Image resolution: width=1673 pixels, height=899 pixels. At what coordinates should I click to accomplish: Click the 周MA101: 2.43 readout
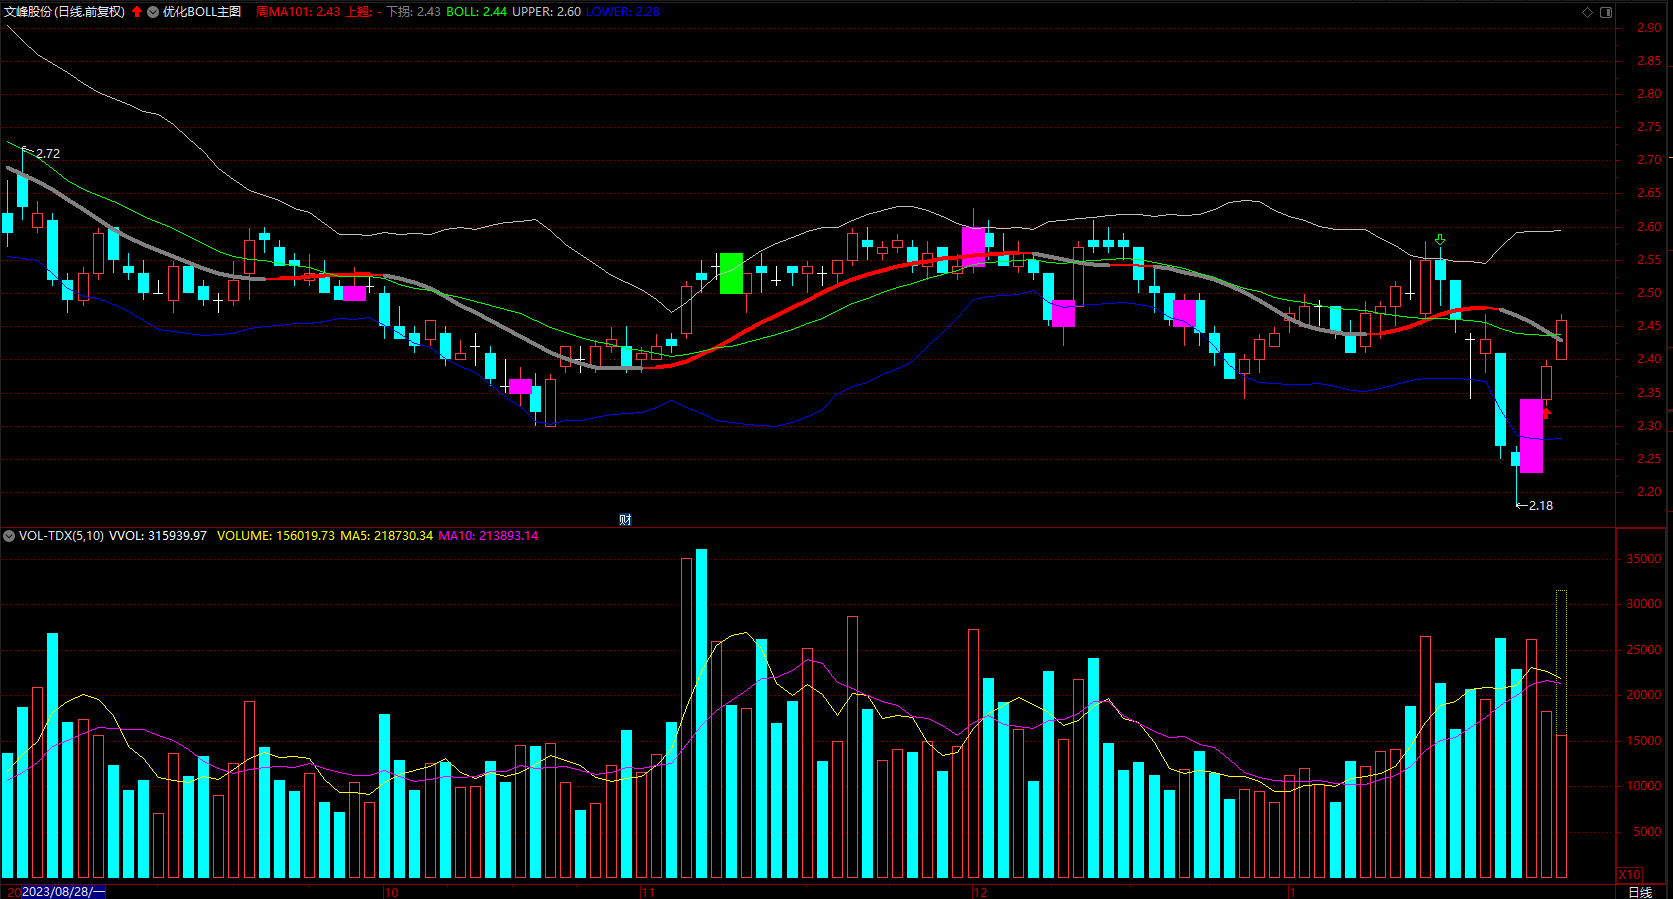[x=297, y=12]
